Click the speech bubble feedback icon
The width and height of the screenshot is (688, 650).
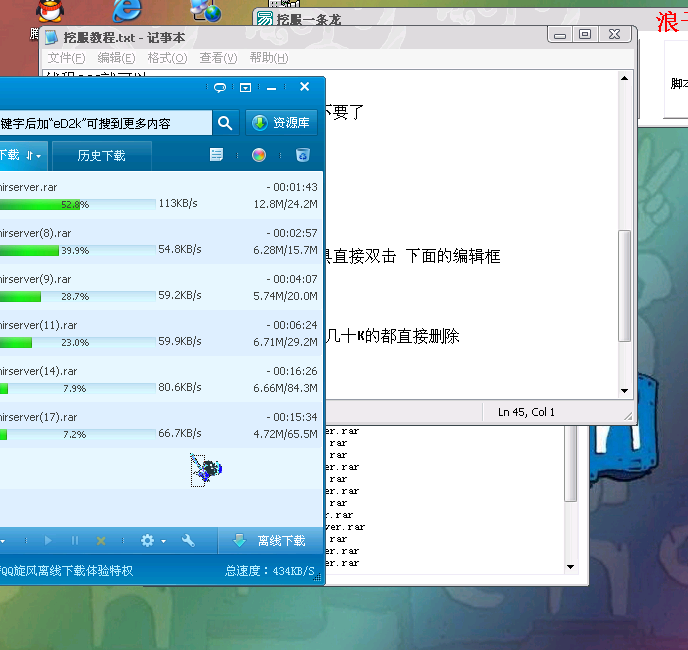click(220, 88)
